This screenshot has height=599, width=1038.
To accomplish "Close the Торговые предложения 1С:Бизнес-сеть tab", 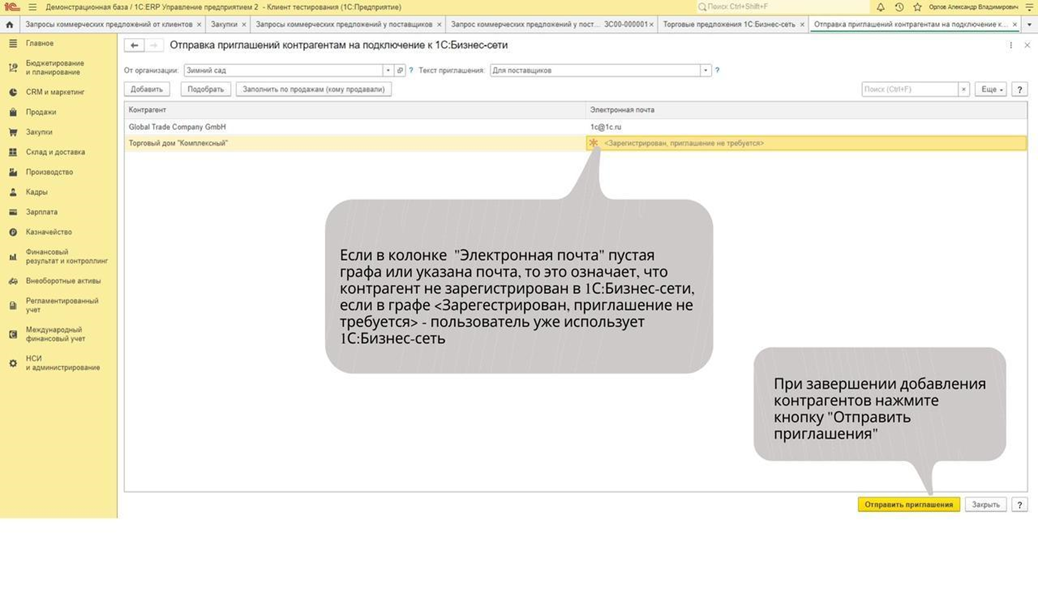I will [x=802, y=24].
